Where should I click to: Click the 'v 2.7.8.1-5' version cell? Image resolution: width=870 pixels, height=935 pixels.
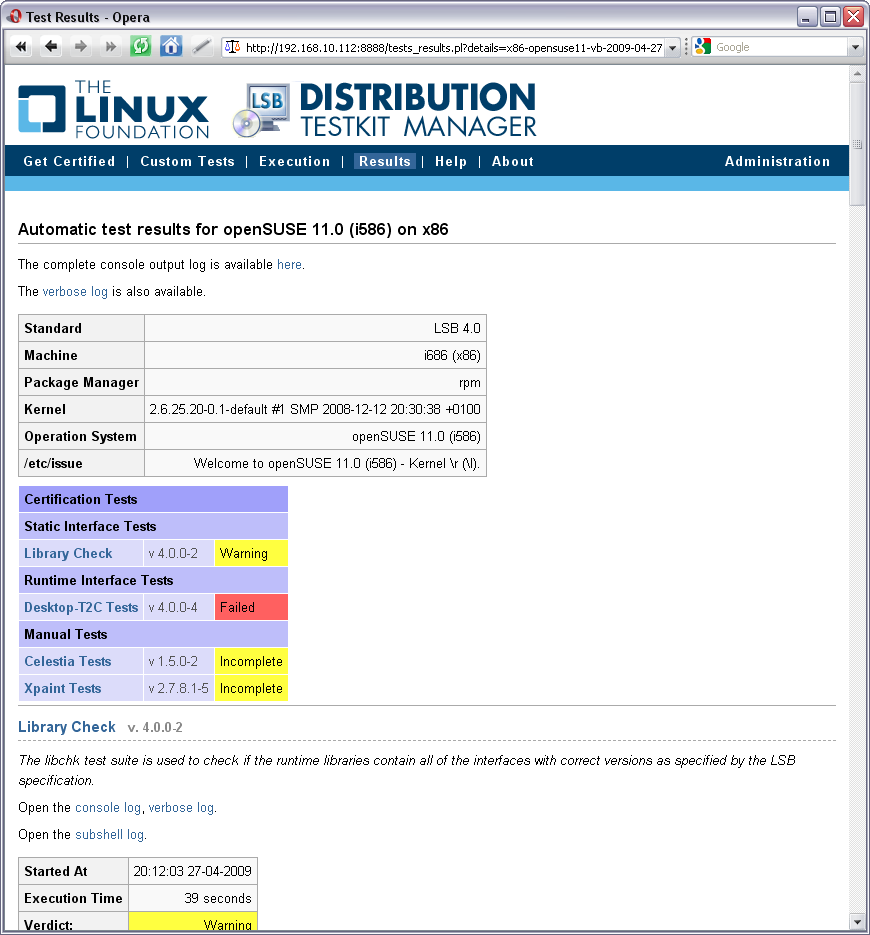coord(179,689)
